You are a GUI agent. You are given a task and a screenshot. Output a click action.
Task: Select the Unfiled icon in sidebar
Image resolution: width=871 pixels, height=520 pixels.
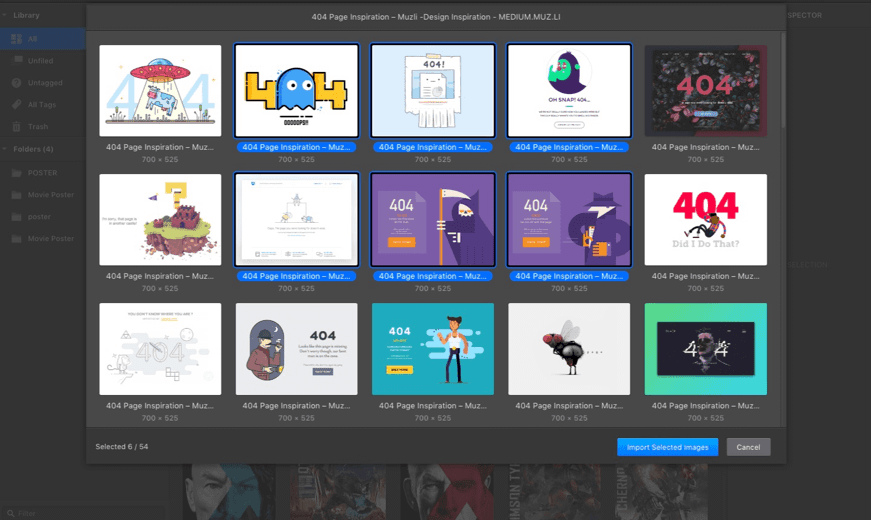pyautogui.click(x=16, y=60)
